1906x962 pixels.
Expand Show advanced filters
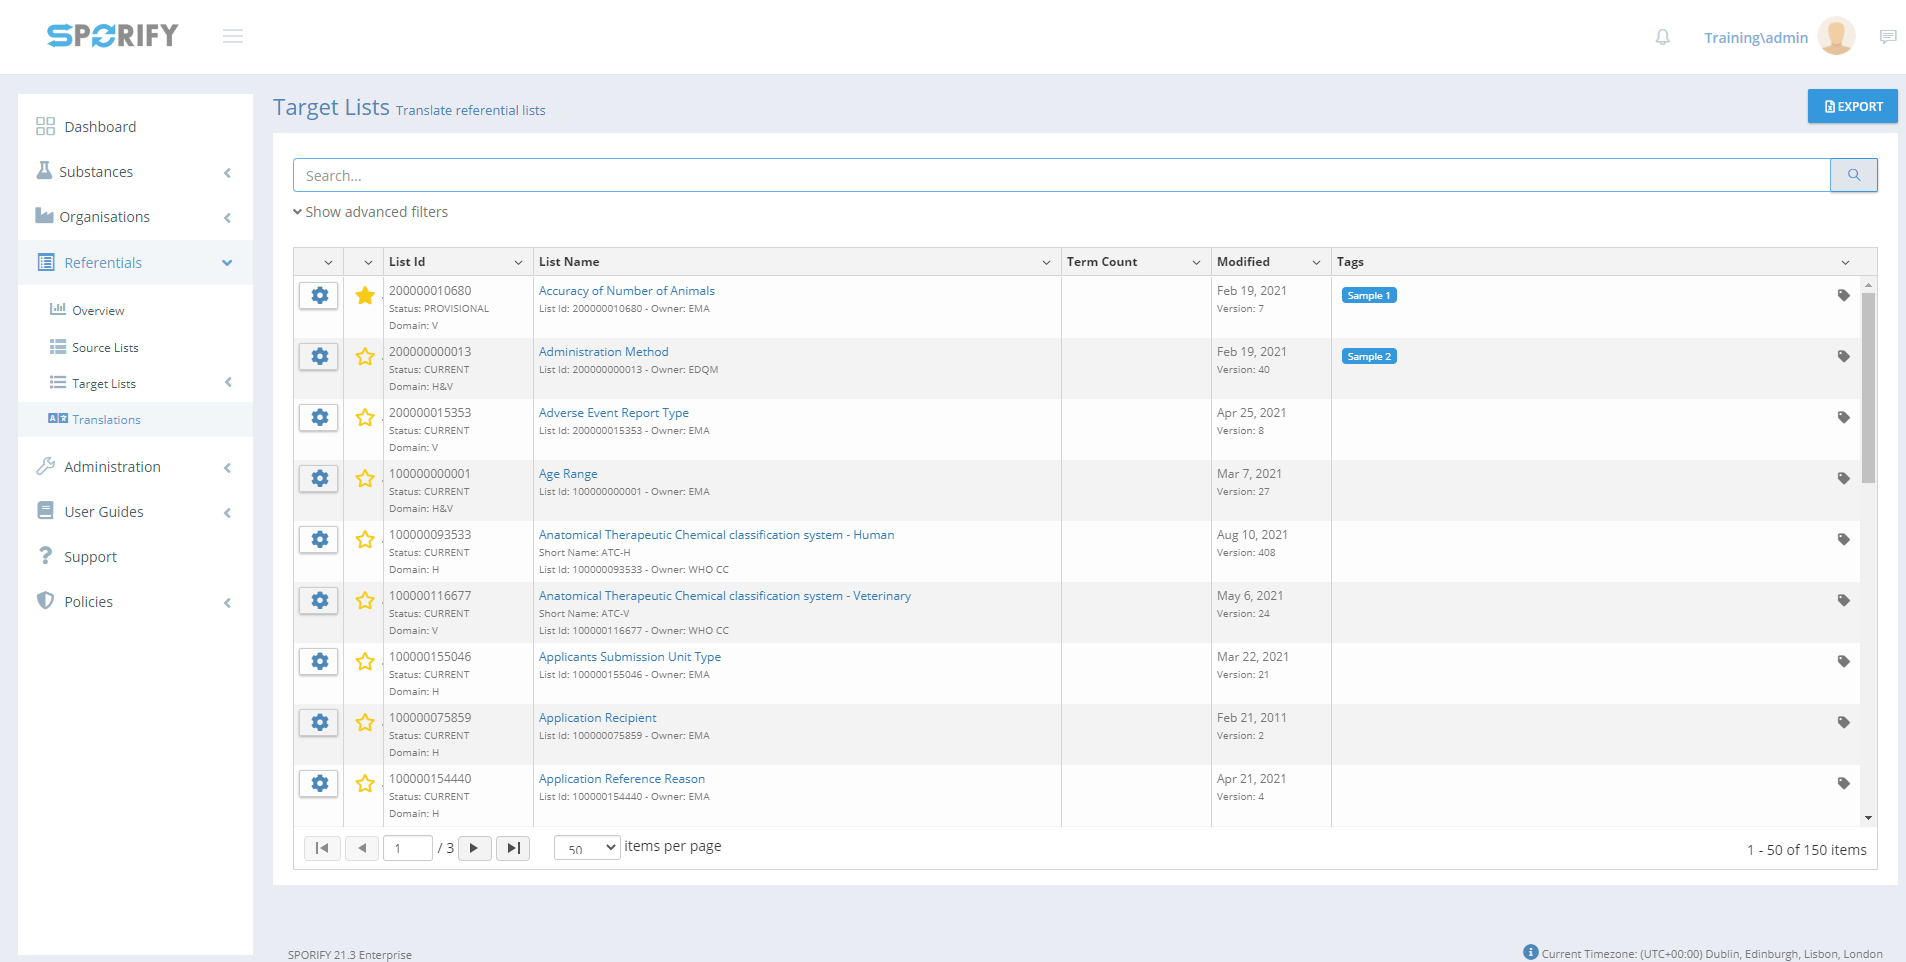tap(371, 212)
